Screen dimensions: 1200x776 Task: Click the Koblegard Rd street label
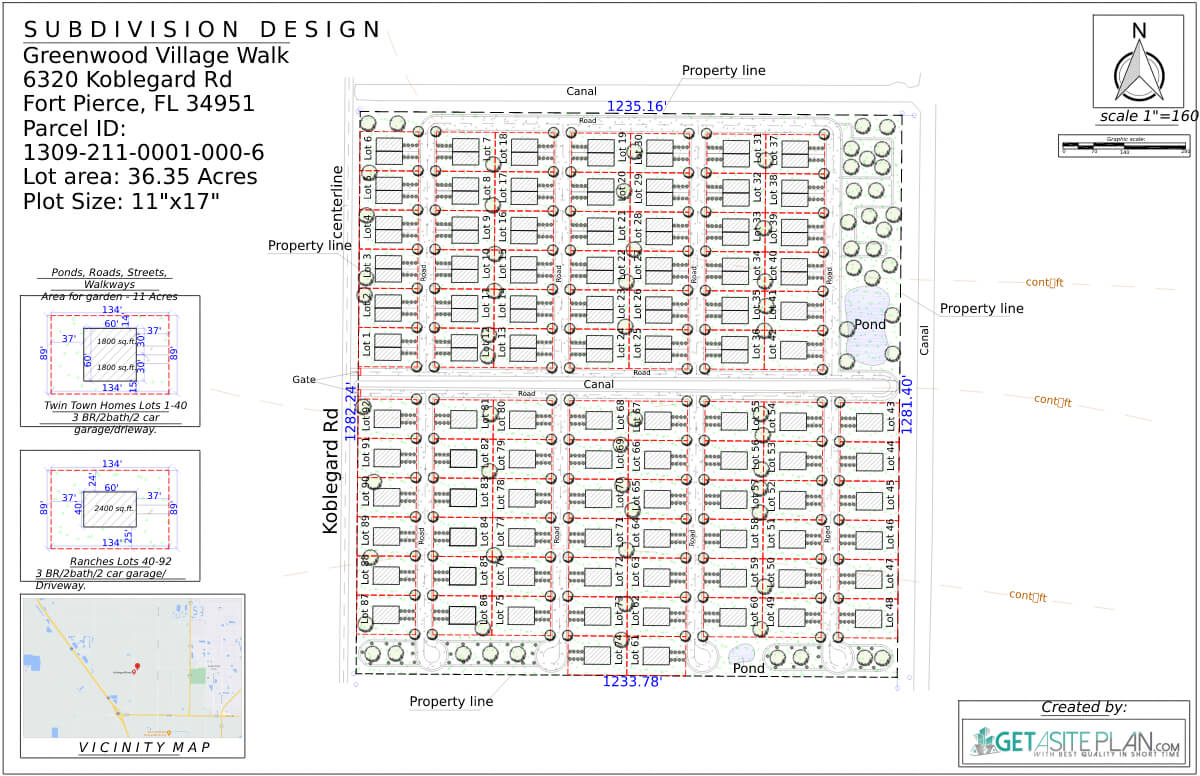pyautogui.click(x=329, y=470)
